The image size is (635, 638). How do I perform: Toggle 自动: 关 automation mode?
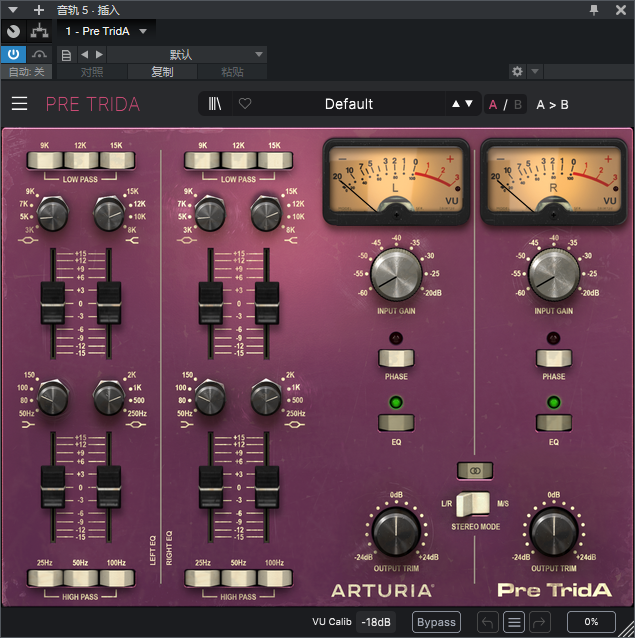pos(26,72)
